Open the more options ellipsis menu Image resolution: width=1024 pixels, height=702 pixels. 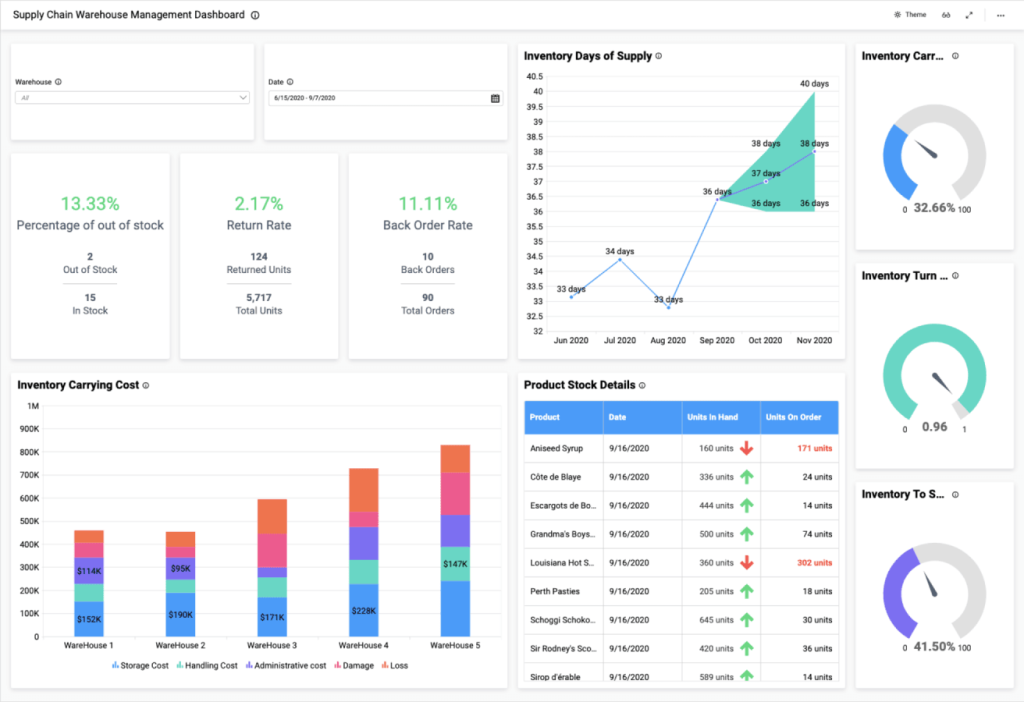[x=1000, y=15]
